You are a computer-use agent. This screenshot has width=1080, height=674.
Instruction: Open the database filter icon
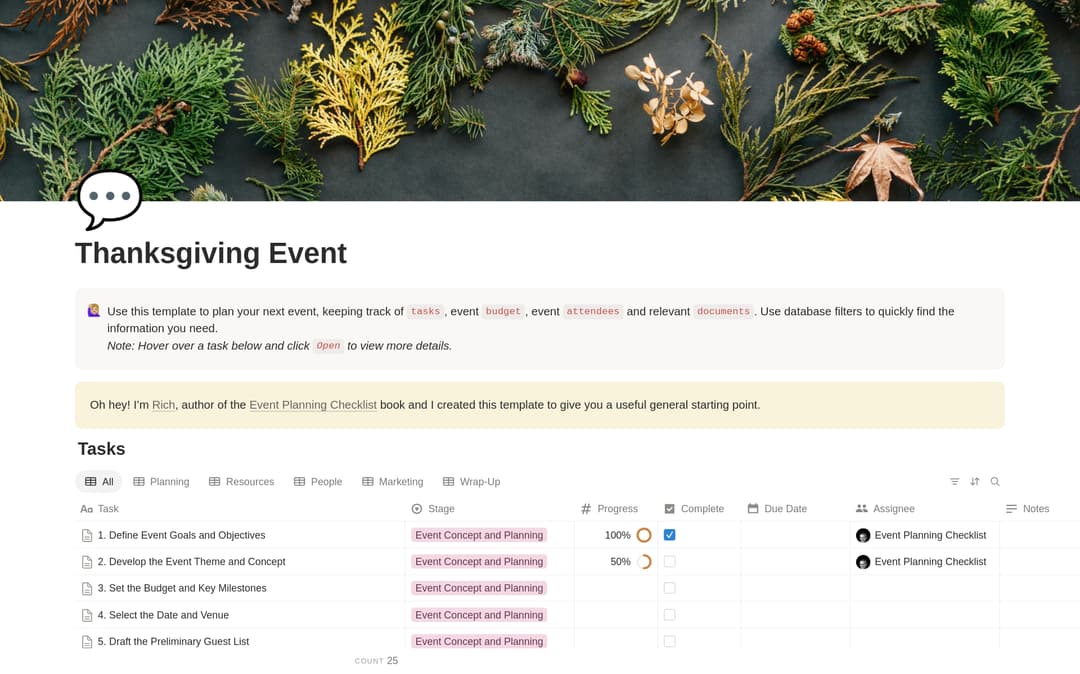(954, 482)
